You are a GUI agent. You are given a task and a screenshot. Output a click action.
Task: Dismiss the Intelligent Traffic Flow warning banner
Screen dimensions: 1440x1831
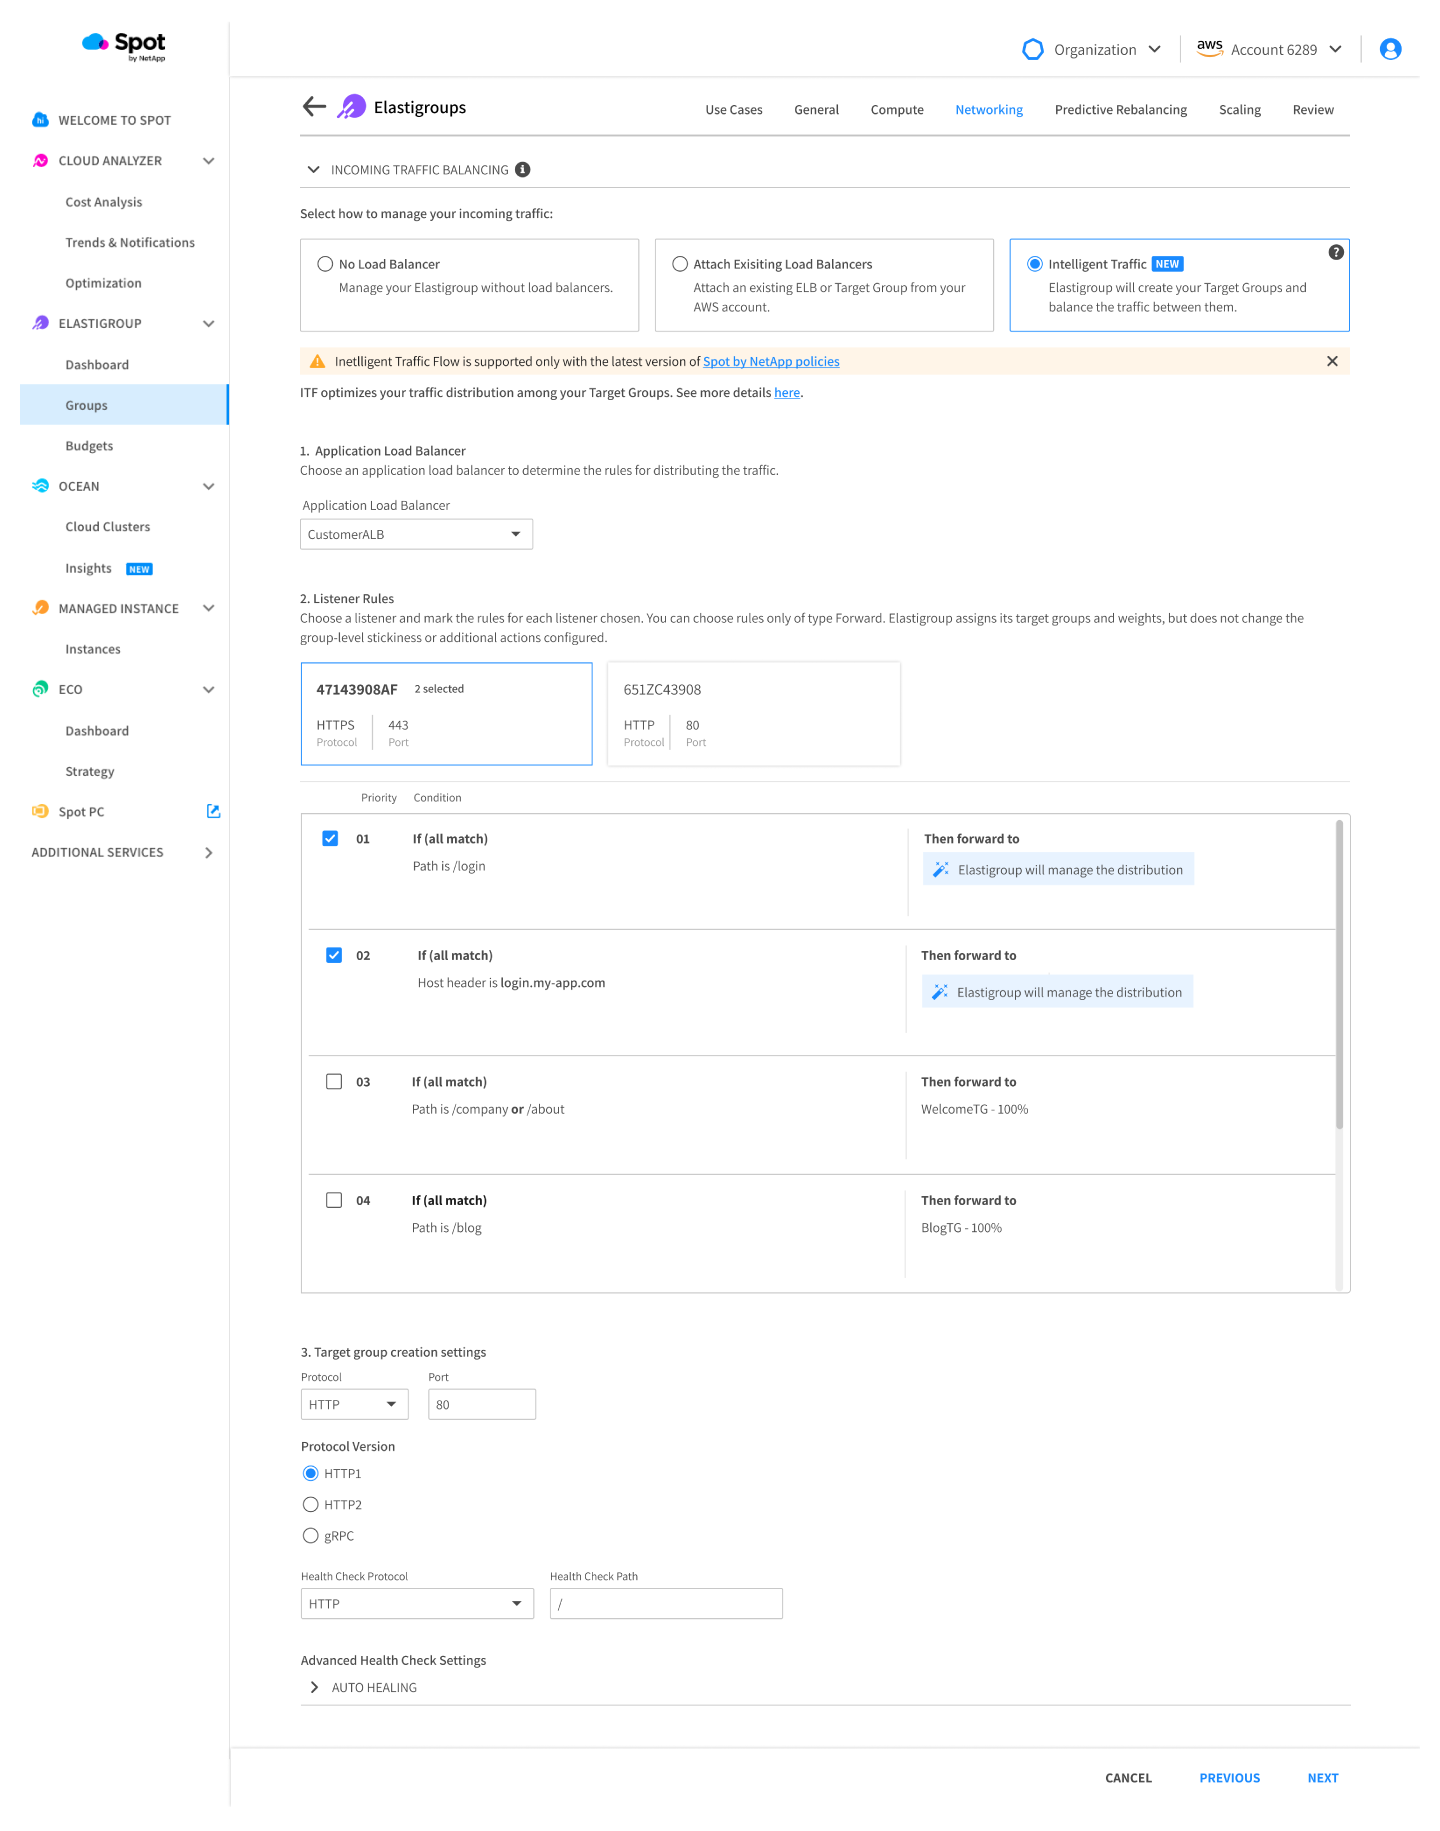[x=1331, y=362]
